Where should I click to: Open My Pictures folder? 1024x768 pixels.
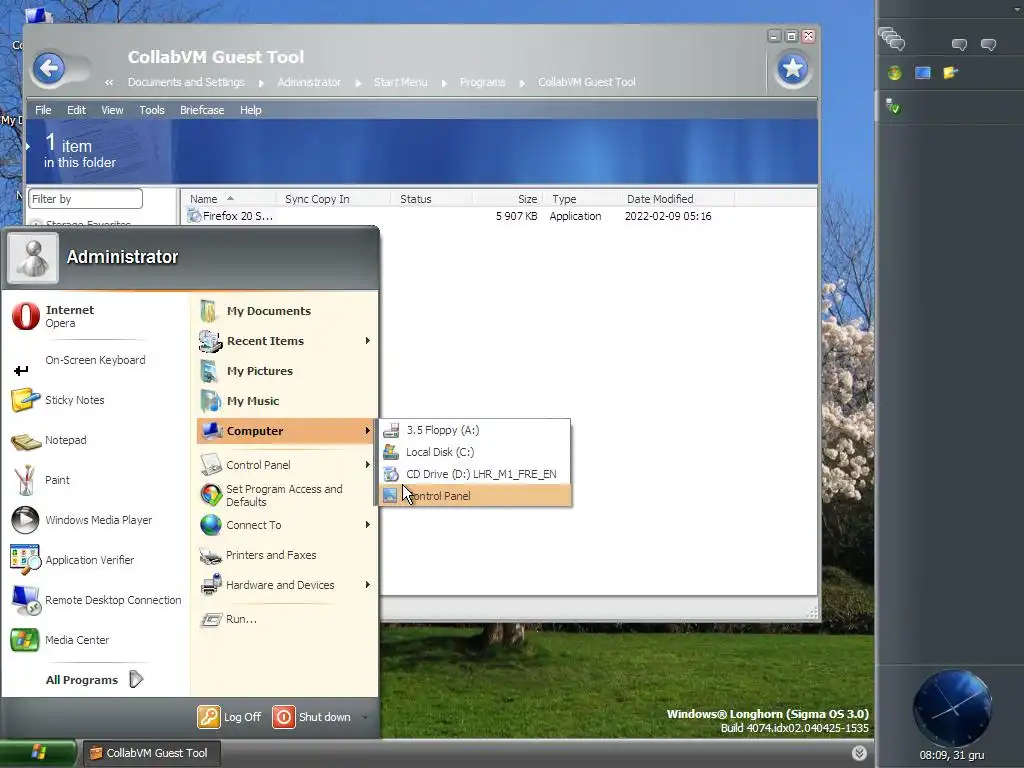247,371
